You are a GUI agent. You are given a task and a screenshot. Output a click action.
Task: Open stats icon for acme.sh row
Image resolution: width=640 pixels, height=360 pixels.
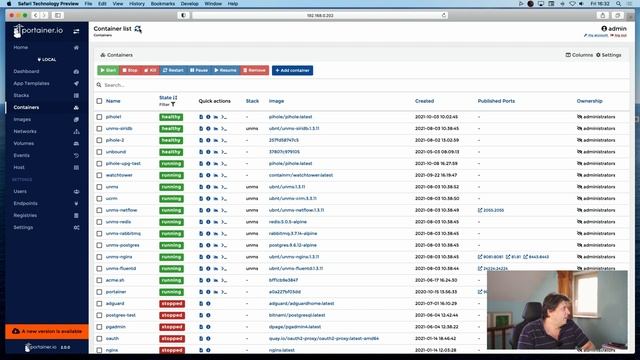click(216, 280)
